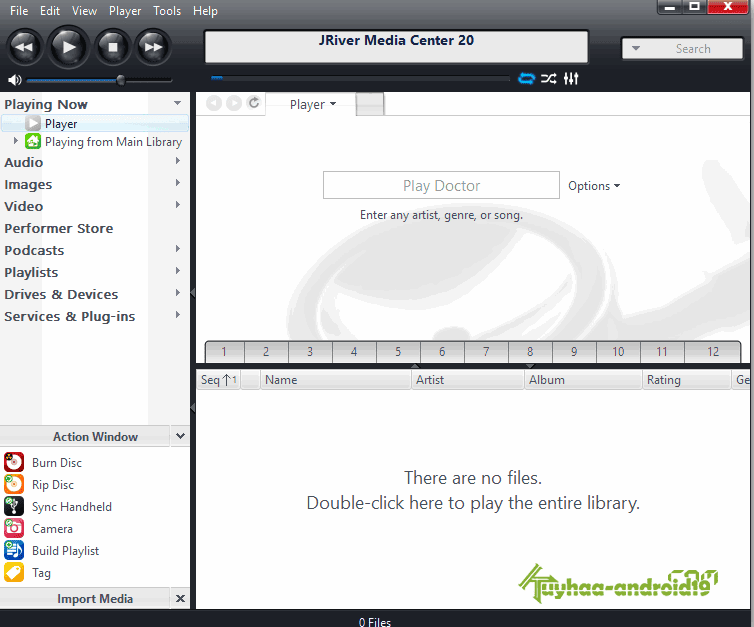Click Burn Disc label
Image resolution: width=754 pixels, height=627 pixels.
[x=57, y=463]
